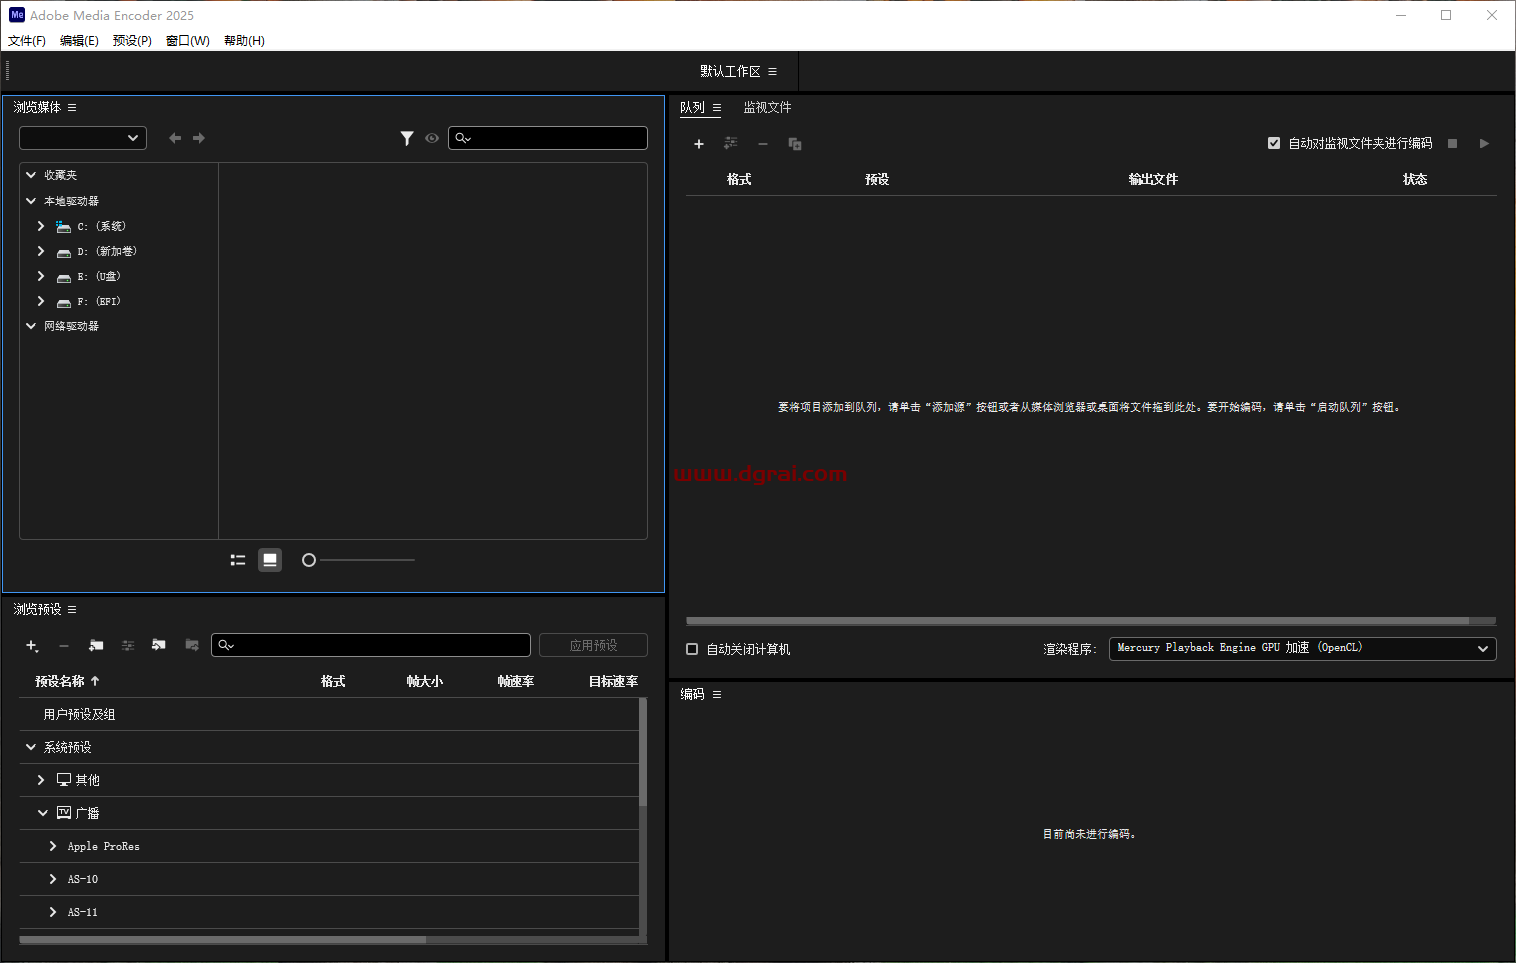Screen dimensions: 1516x963
Task: Expand the F: (EFI) drive
Action: (41, 301)
